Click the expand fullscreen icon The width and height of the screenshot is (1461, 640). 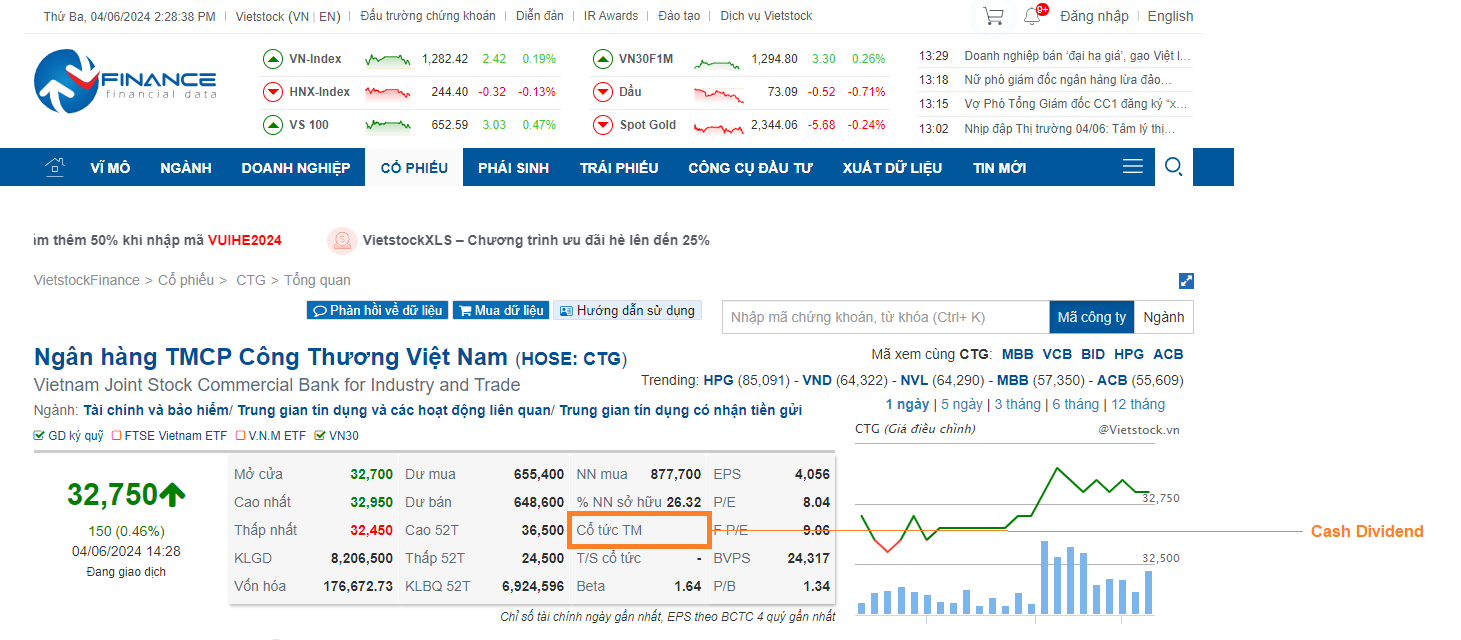1186,281
